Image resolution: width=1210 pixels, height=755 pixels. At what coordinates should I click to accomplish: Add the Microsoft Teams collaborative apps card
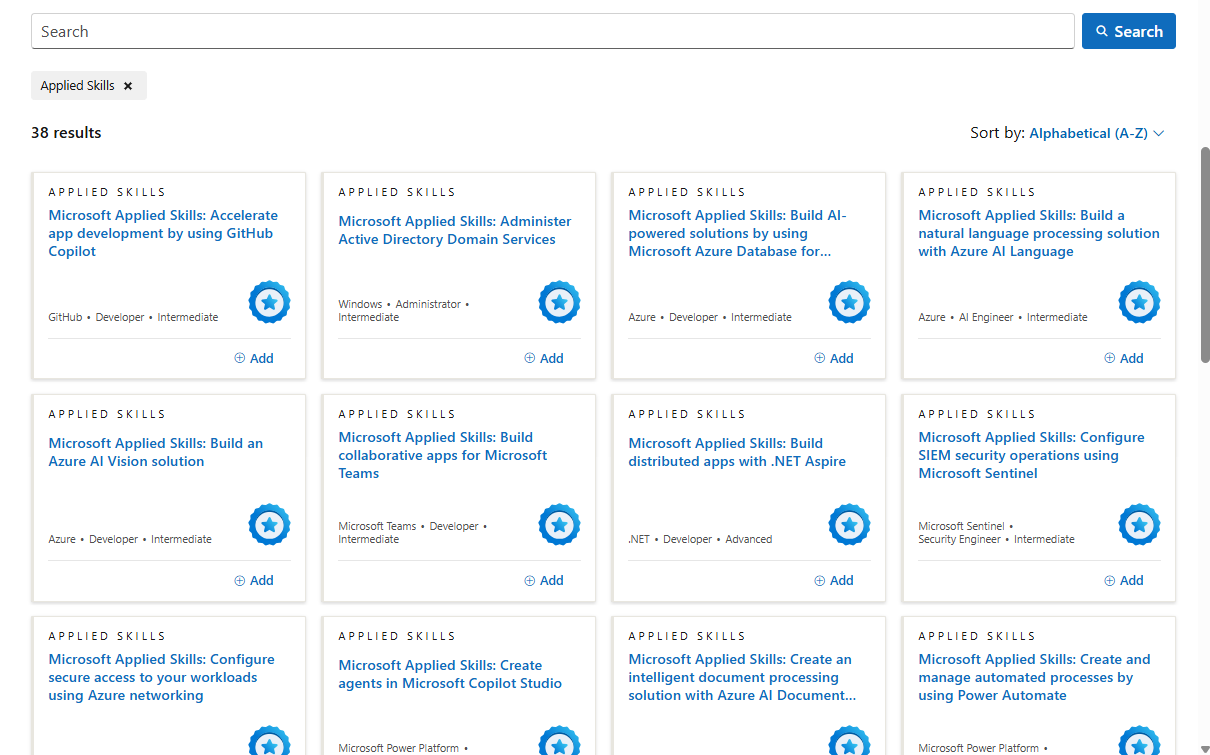544,580
